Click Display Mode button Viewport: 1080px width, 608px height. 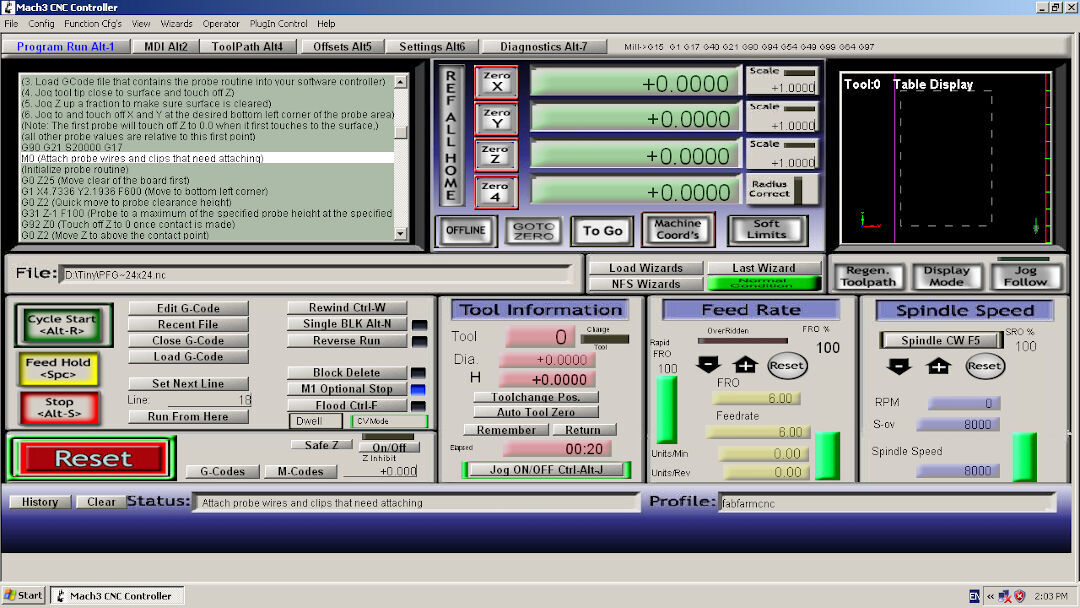coord(946,276)
